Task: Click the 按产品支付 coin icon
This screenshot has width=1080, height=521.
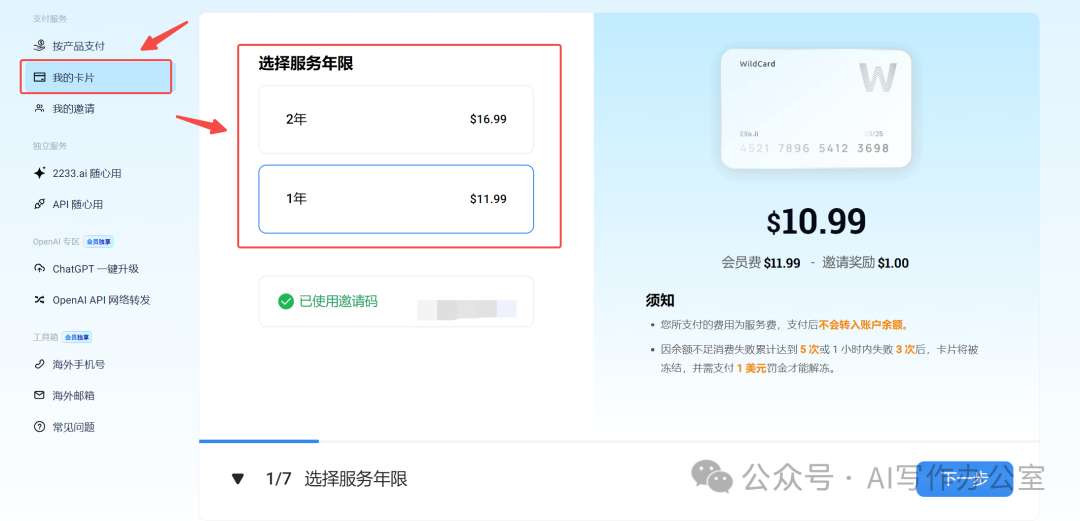Action: pyautogui.click(x=39, y=45)
